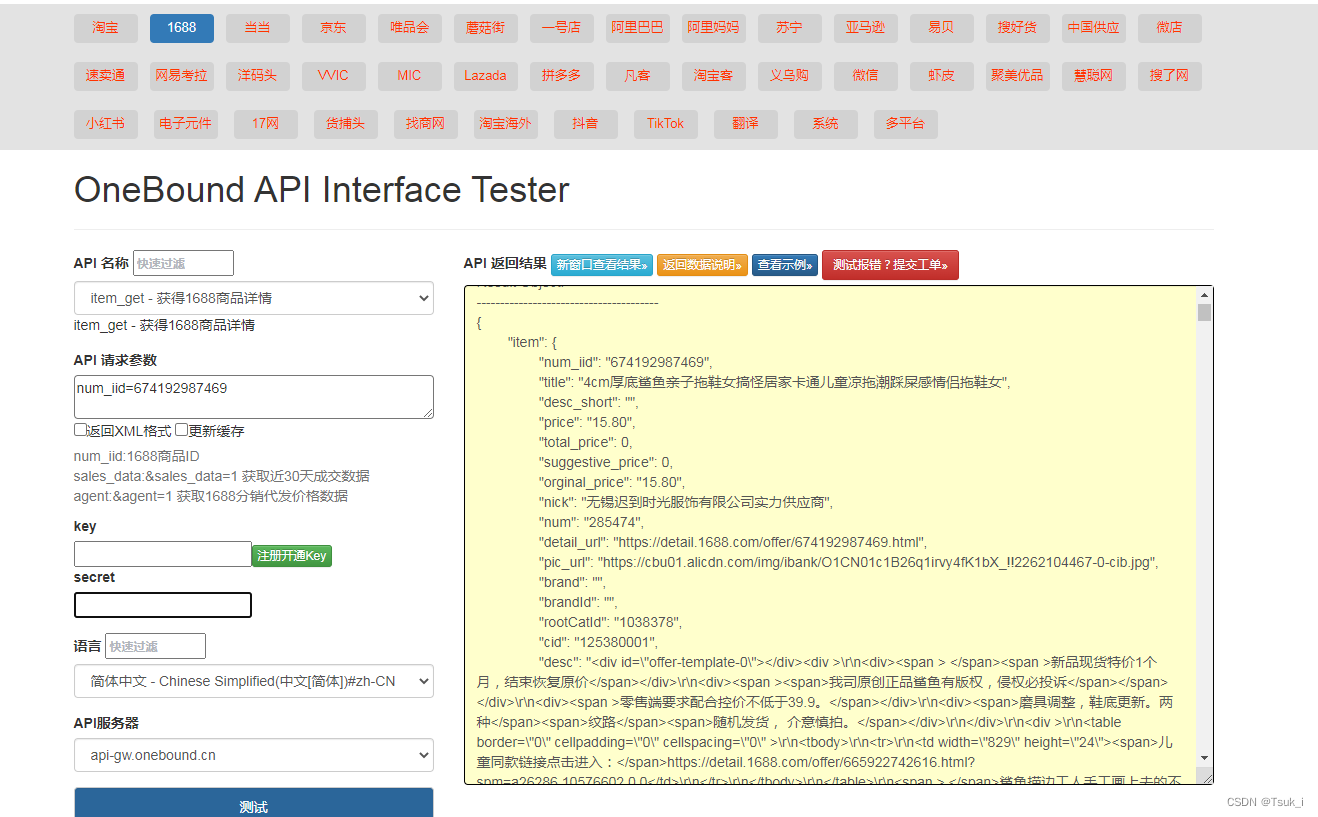Switch to the 中国供应 tab
Screen dimensions: 1318x817
1094,28
